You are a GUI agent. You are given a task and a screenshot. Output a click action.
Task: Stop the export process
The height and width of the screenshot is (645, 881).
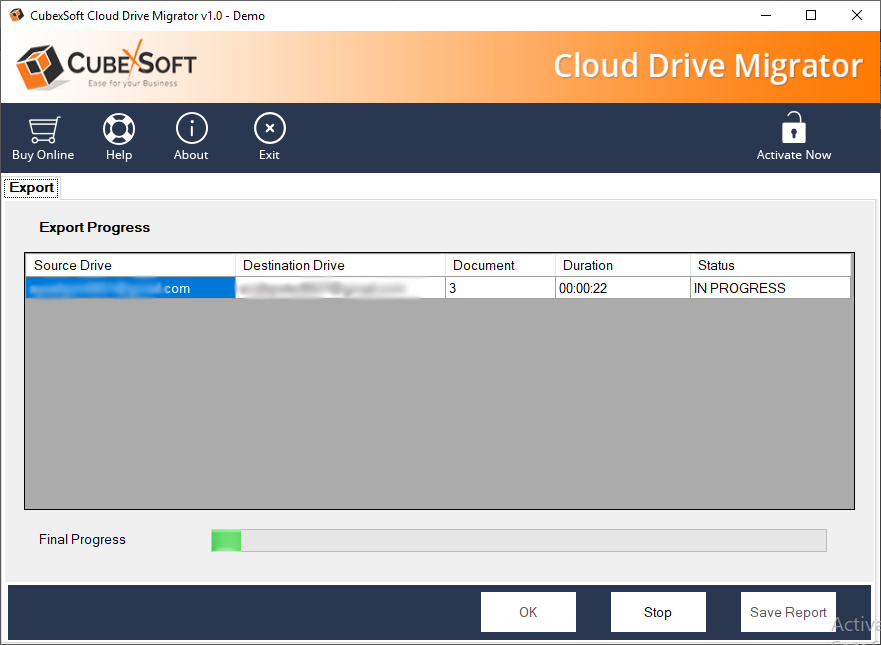point(658,612)
